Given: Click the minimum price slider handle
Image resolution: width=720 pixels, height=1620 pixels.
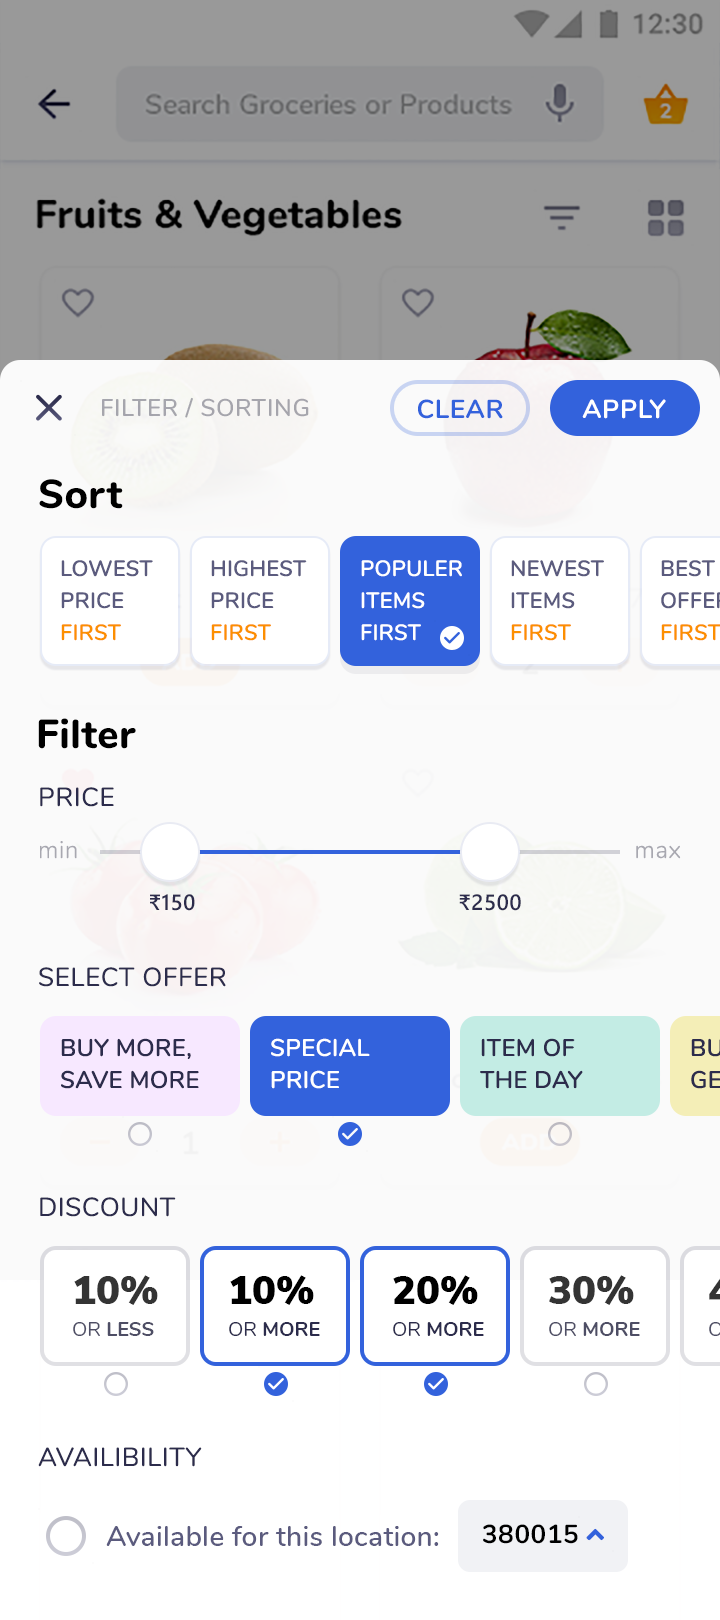Looking at the screenshot, I should (170, 852).
